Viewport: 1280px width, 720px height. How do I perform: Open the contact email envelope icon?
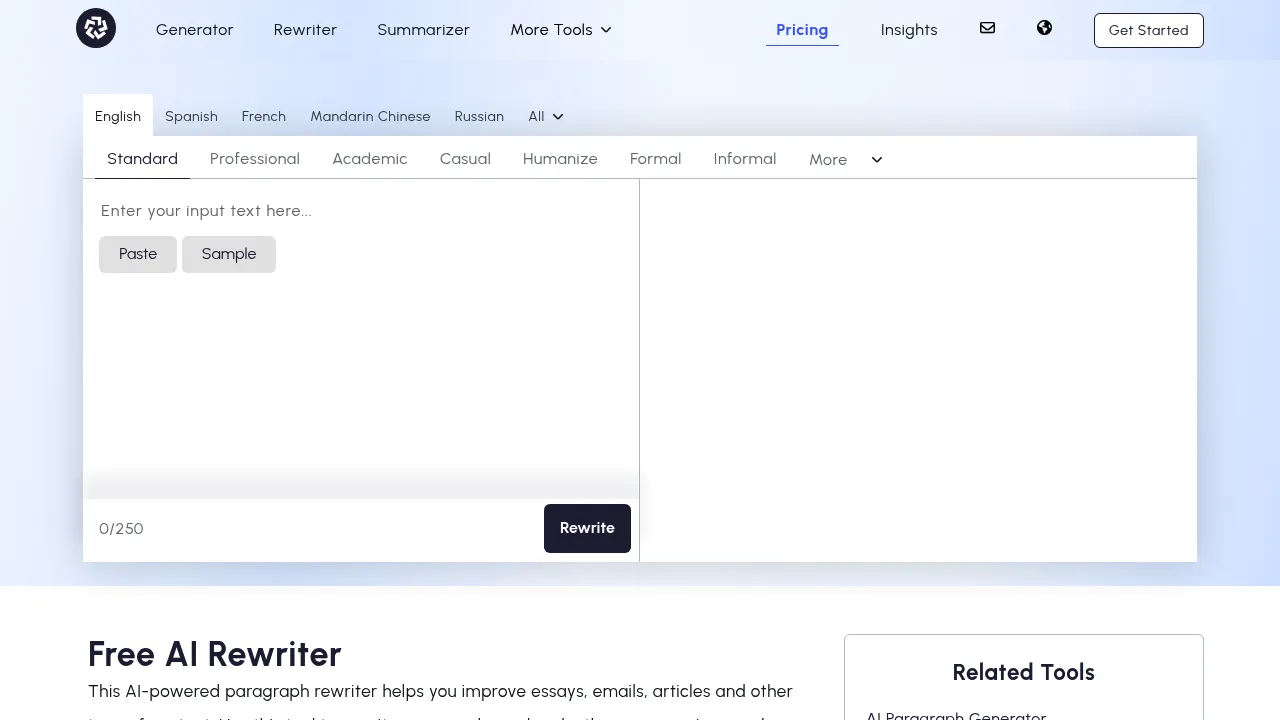pos(987,28)
